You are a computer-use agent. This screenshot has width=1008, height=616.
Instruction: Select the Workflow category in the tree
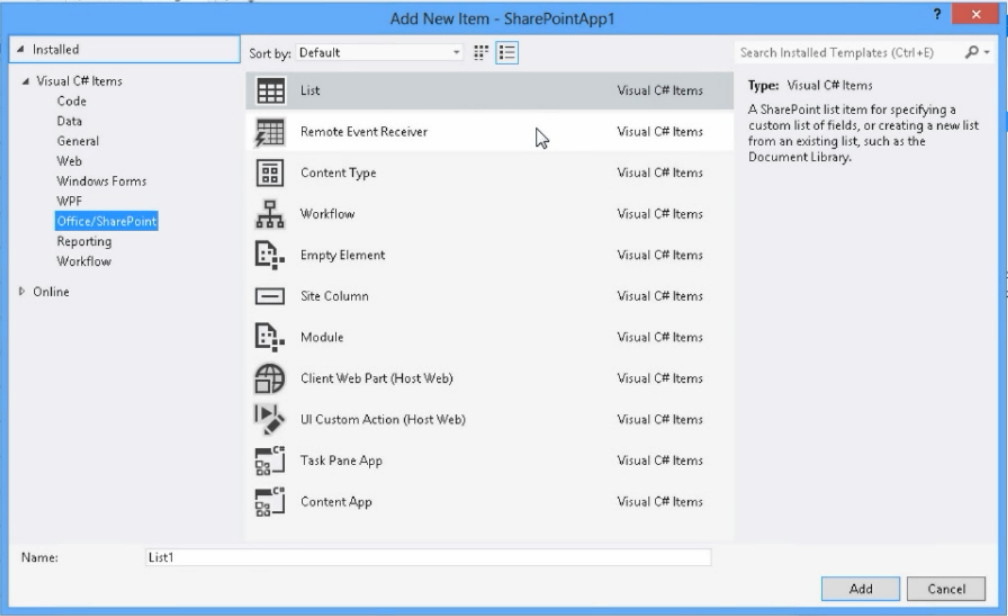[84, 262]
